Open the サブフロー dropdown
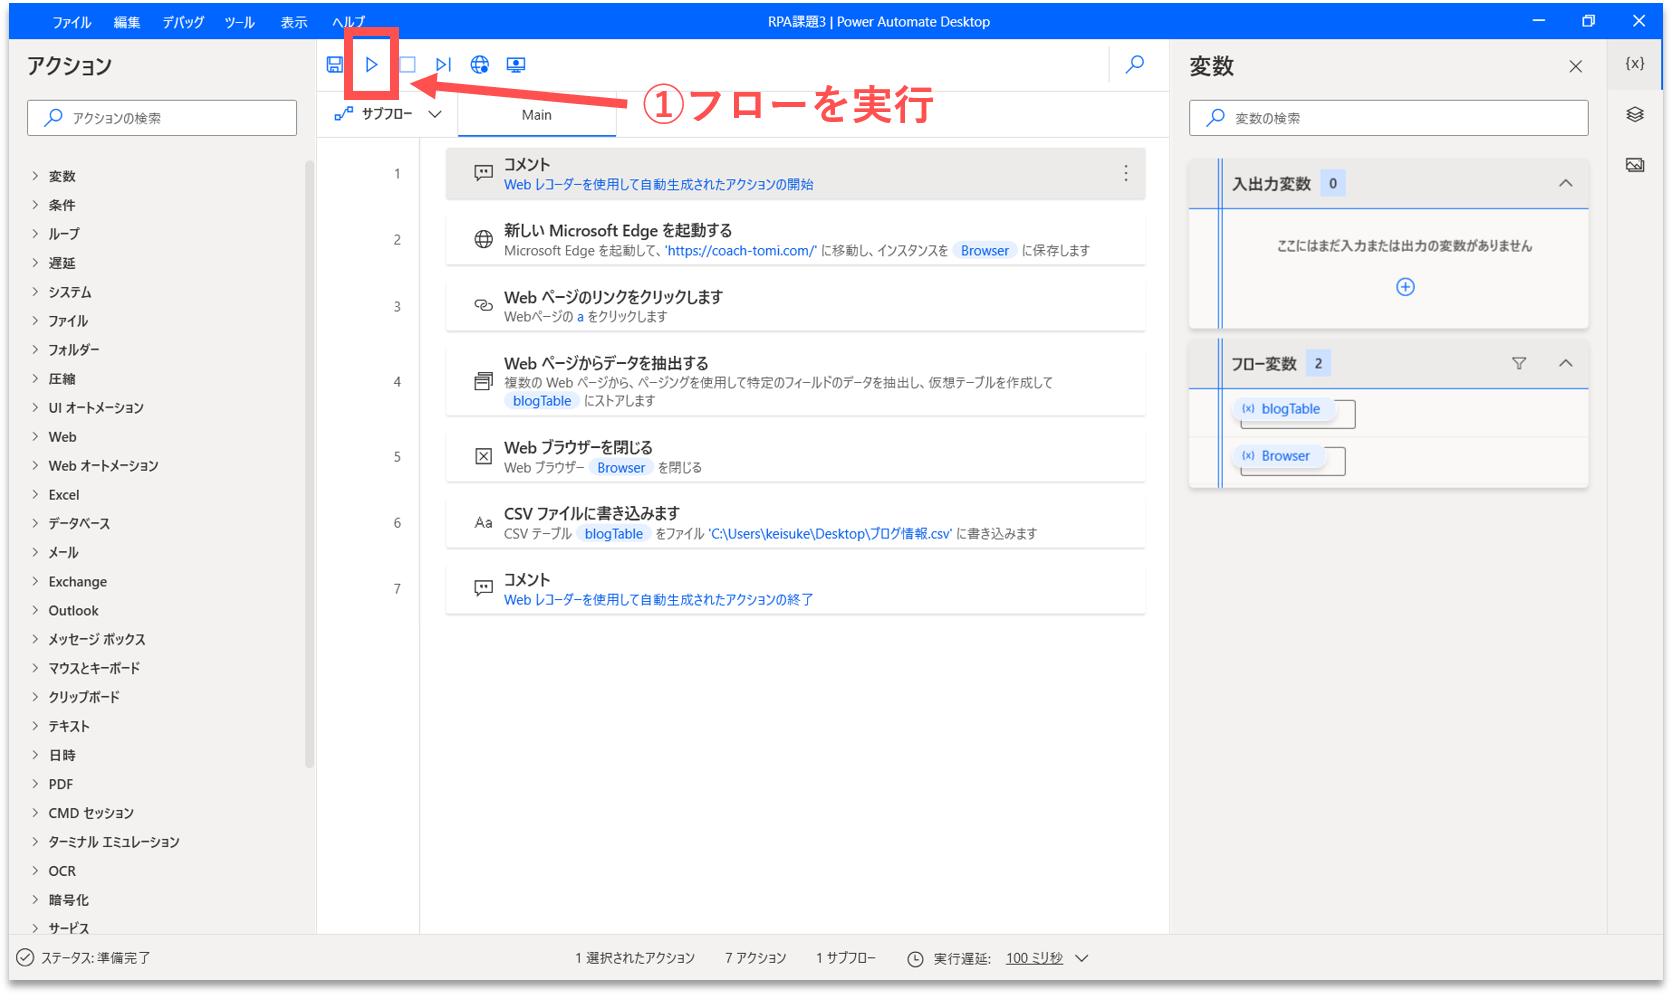 [x=388, y=115]
